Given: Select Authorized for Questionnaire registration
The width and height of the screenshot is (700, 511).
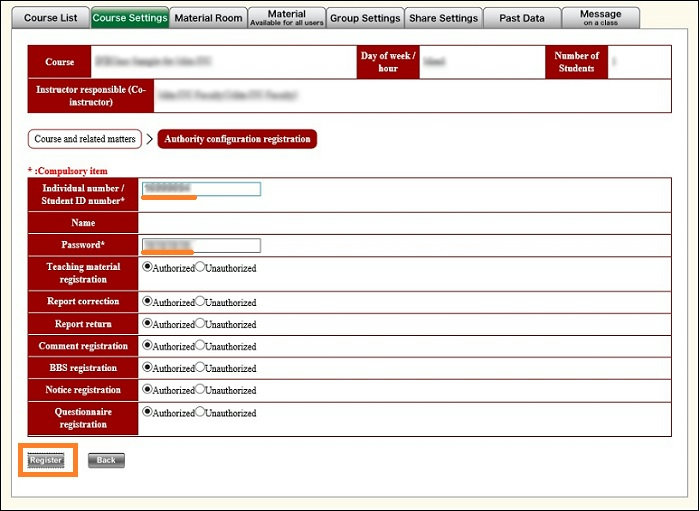Looking at the screenshot, I should point(148,411).
